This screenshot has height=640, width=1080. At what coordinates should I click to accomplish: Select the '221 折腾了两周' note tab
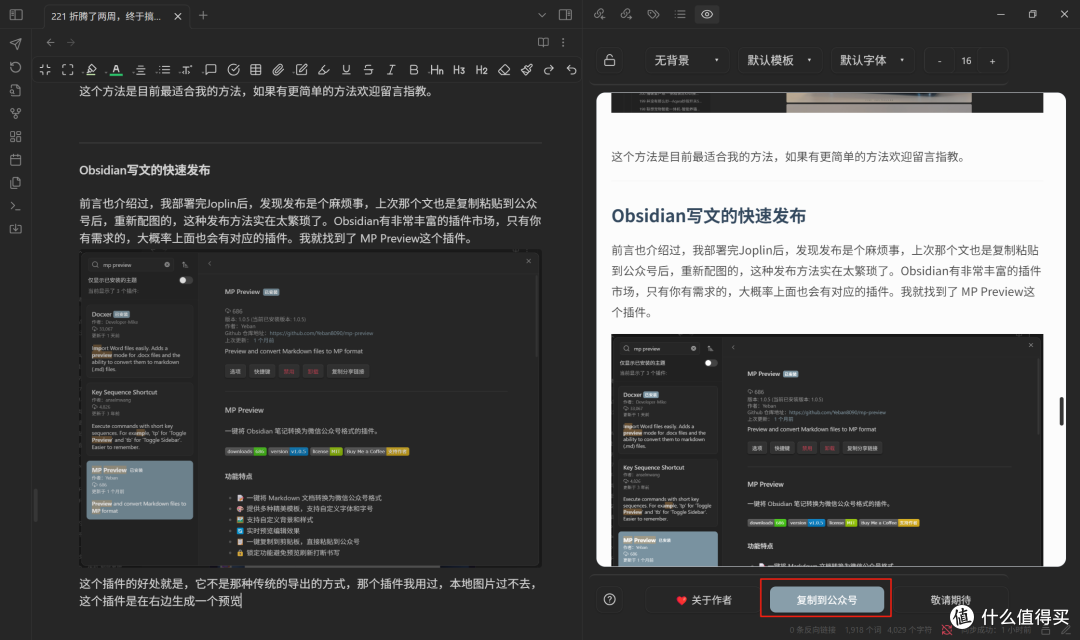coord(106,16)
